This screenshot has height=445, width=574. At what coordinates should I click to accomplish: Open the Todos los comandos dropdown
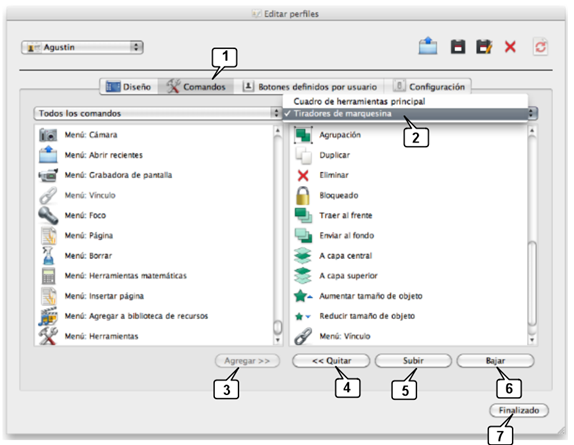(x=157, y=113)
